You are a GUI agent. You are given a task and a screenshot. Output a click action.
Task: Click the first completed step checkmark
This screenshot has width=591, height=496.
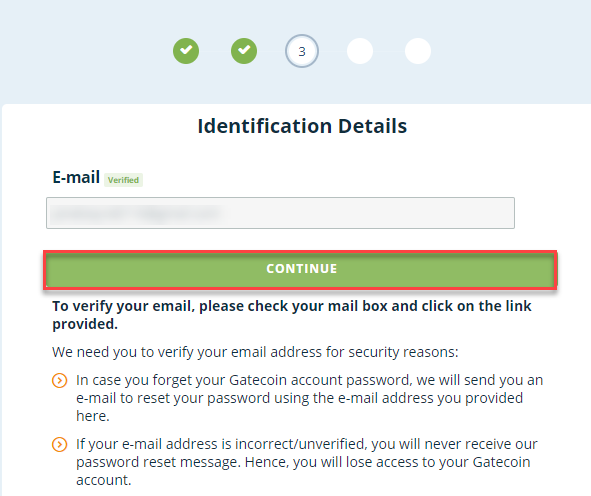tap(186, 51)
